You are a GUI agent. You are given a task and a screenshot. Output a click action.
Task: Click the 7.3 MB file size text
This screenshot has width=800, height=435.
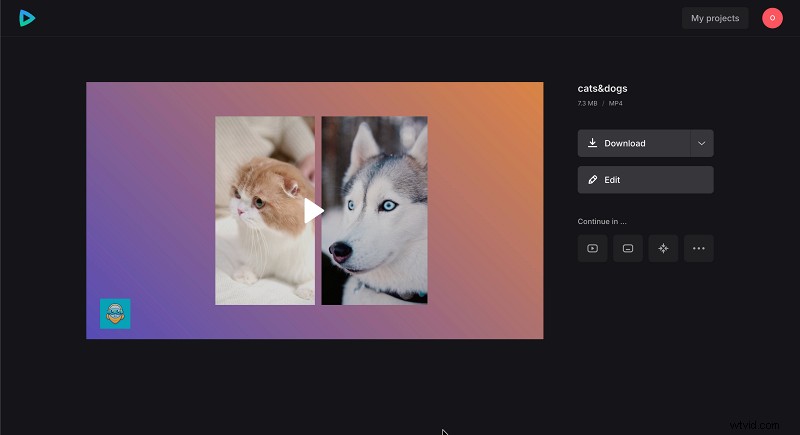tap(587, 103)
